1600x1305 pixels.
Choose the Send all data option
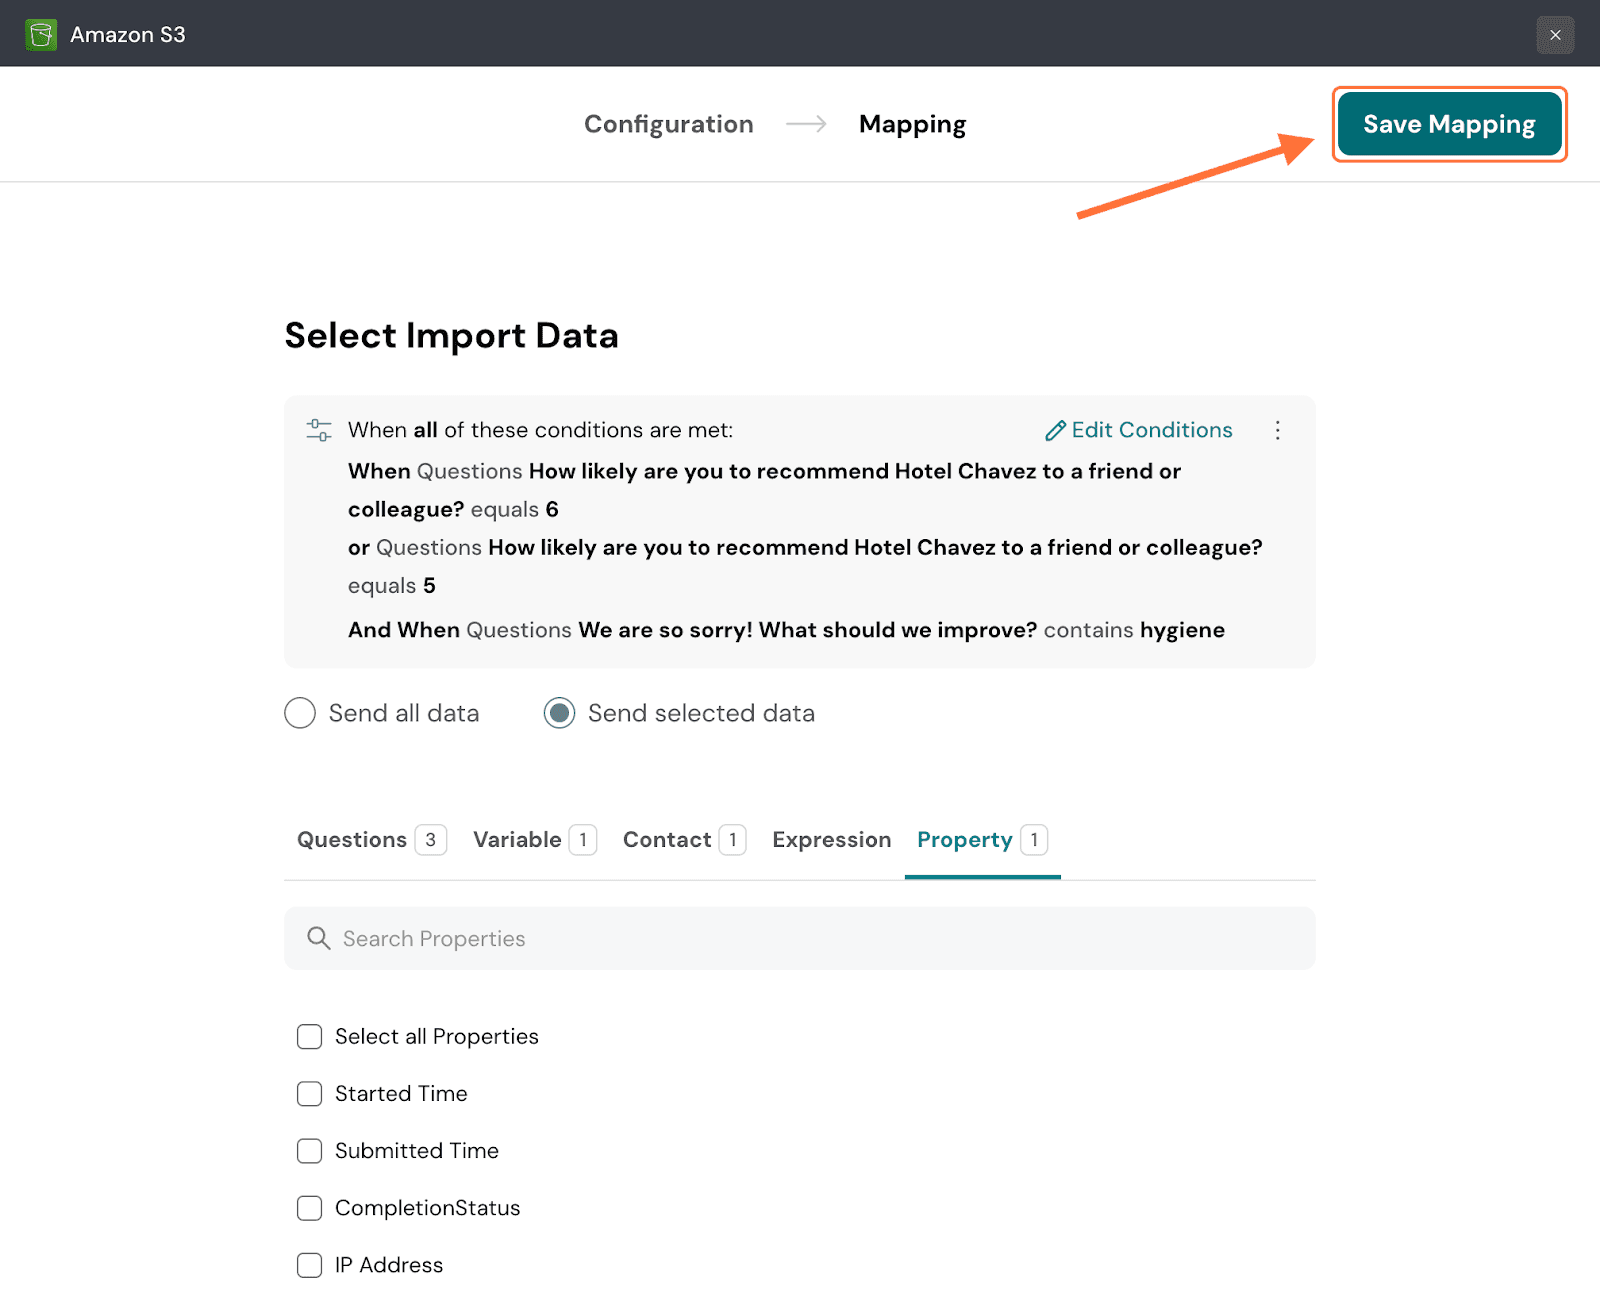[300, 713]
